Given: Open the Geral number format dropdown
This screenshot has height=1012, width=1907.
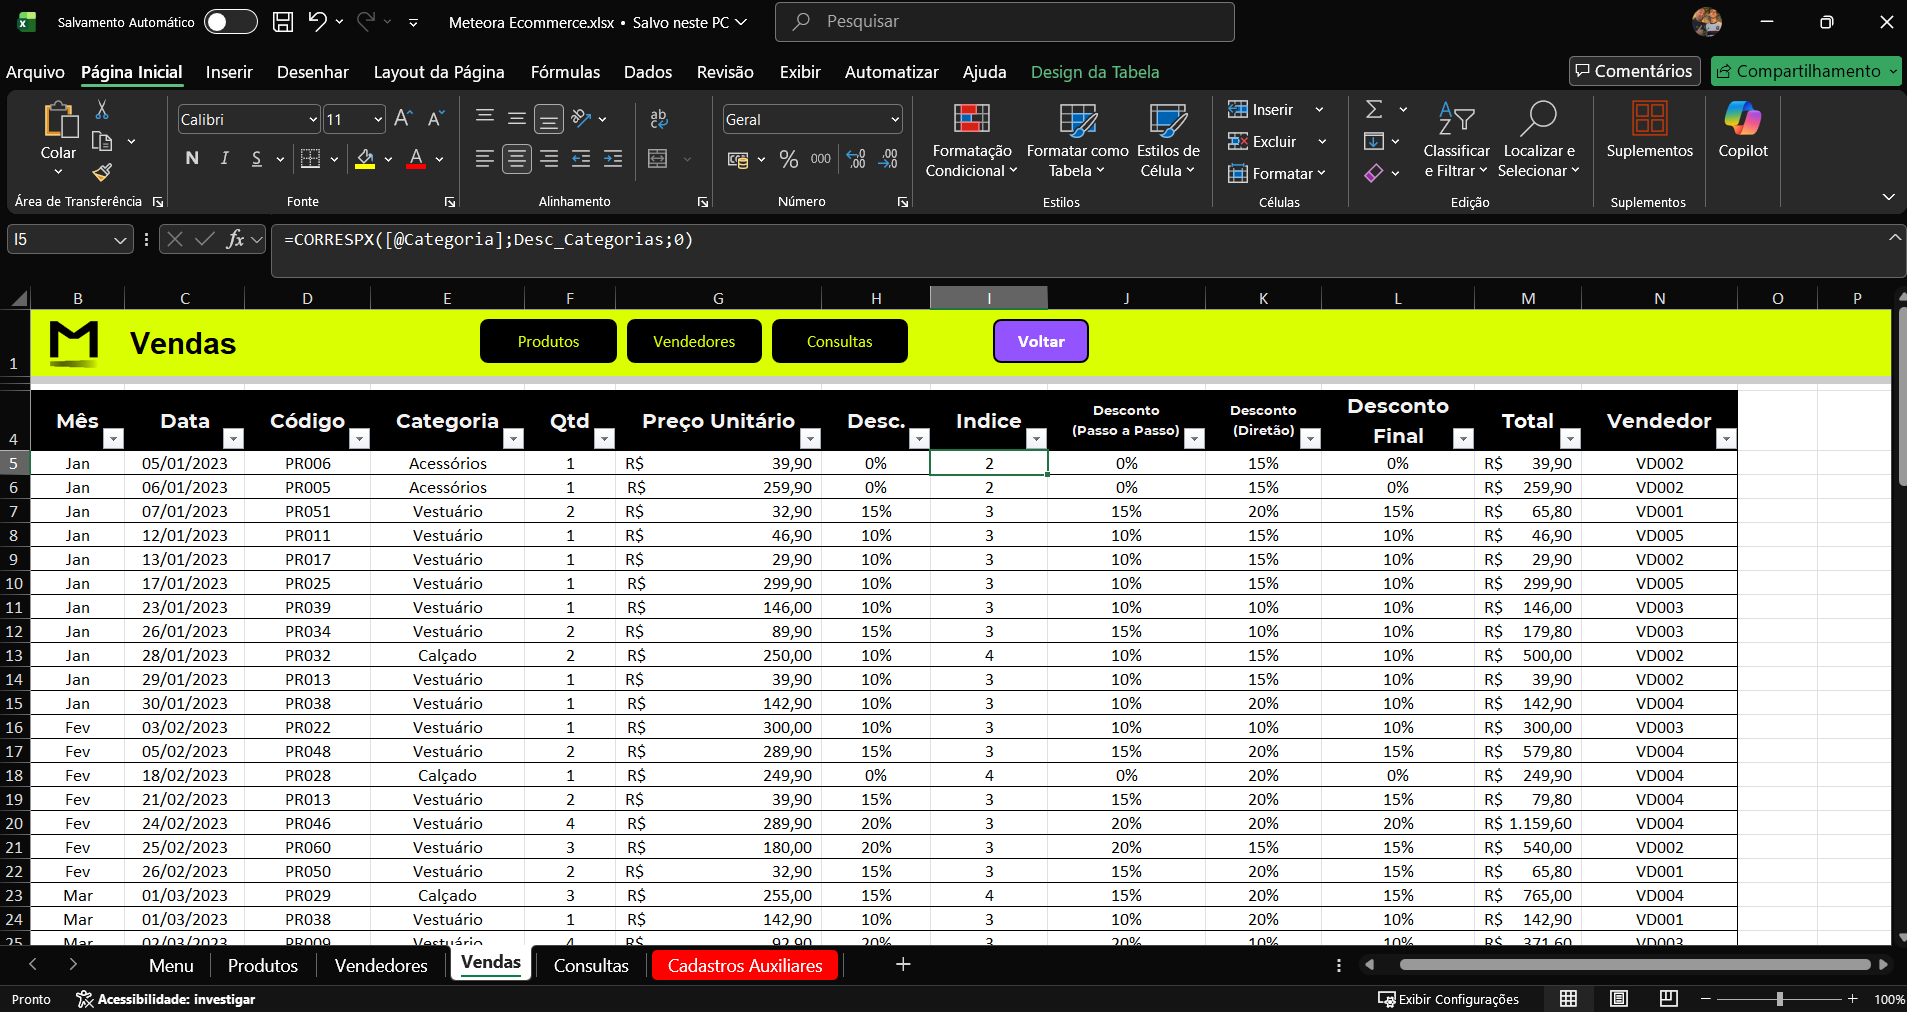Looking at the screenshot, I should click(x=894, y=120).
